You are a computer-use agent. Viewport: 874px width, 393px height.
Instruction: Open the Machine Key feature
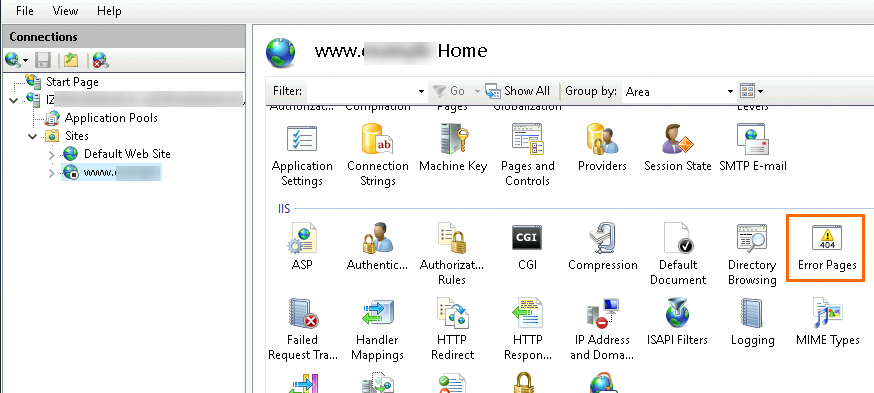[x=453, y=149]
